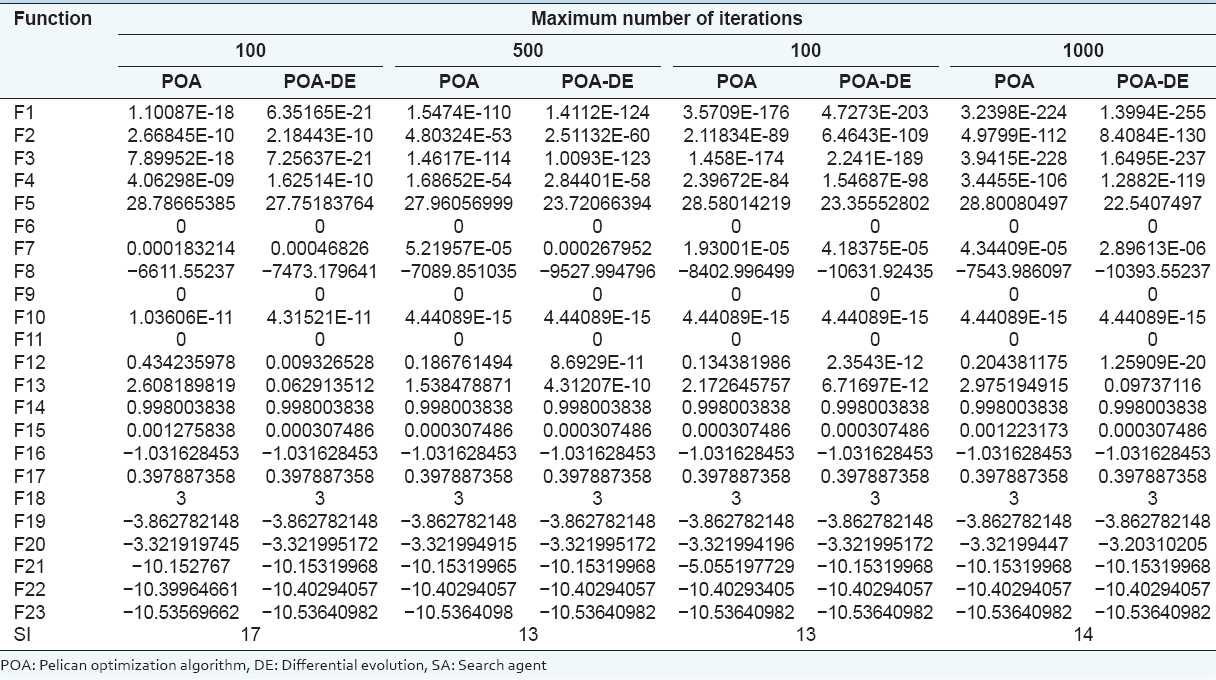Viewport: 1216px width, 680px height.
Task: Click the SI value 14
Action: (1083, 633)
